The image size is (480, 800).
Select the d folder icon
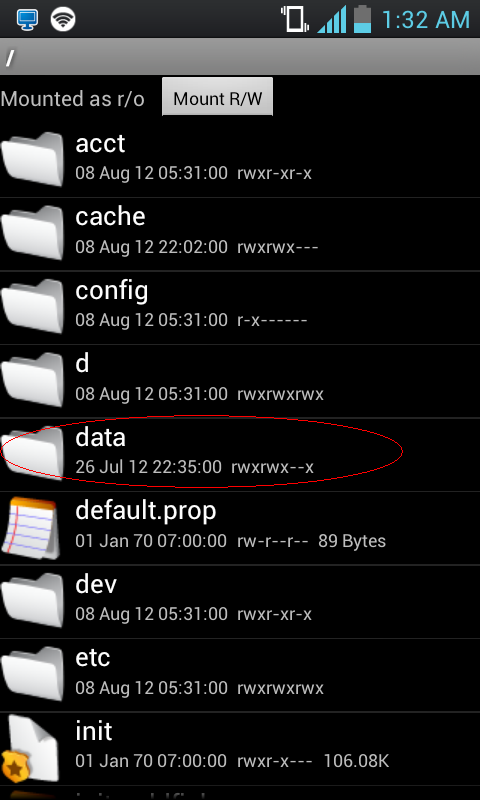(x=32, y=380)
